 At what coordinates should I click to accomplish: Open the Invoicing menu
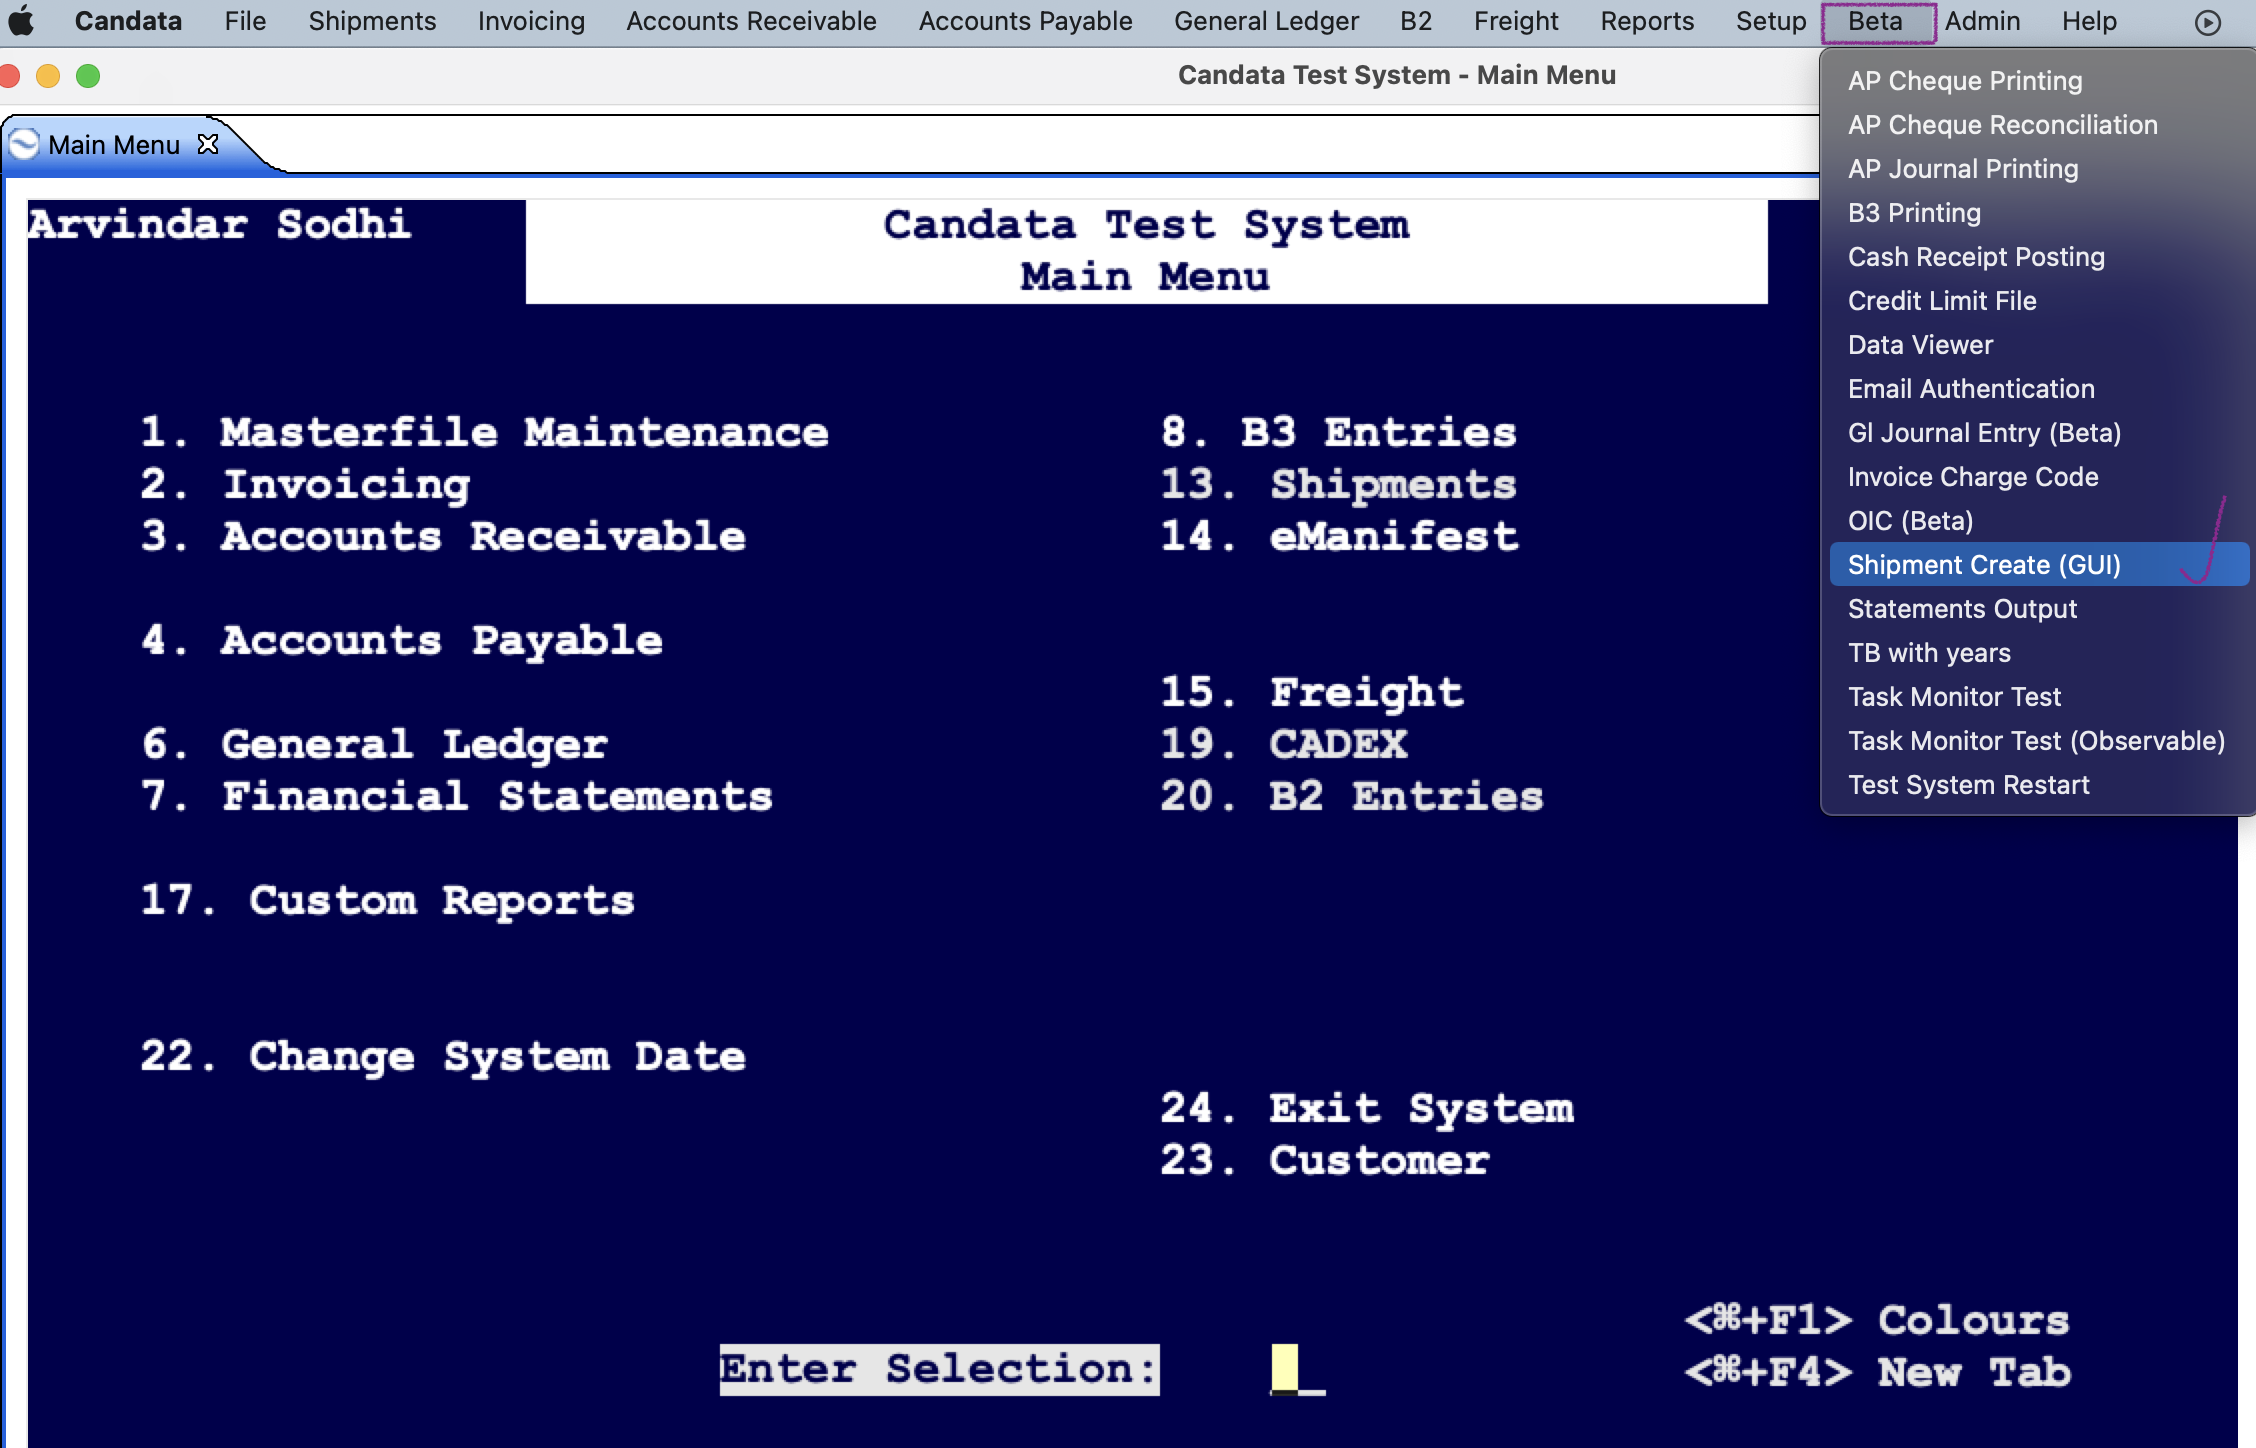click(x=531, y=21)
